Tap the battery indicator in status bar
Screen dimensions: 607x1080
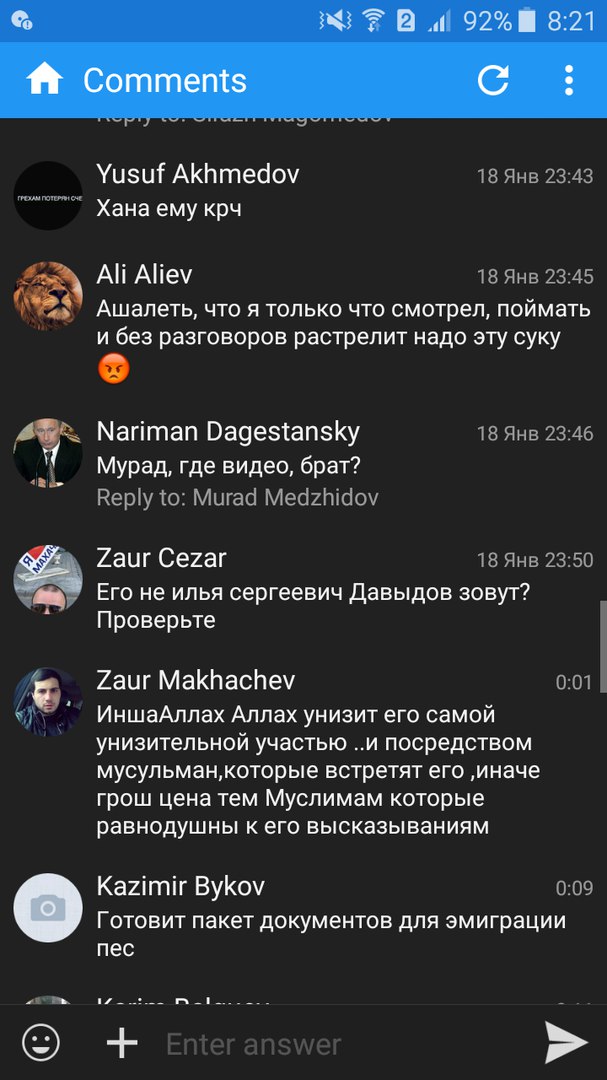tap(526, 21)
